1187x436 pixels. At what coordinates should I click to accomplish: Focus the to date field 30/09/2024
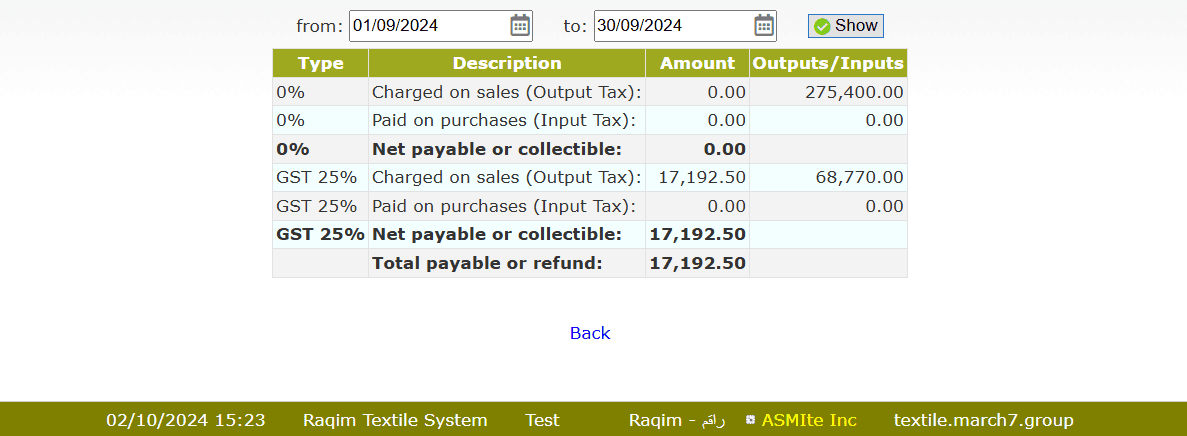(672, 26)
